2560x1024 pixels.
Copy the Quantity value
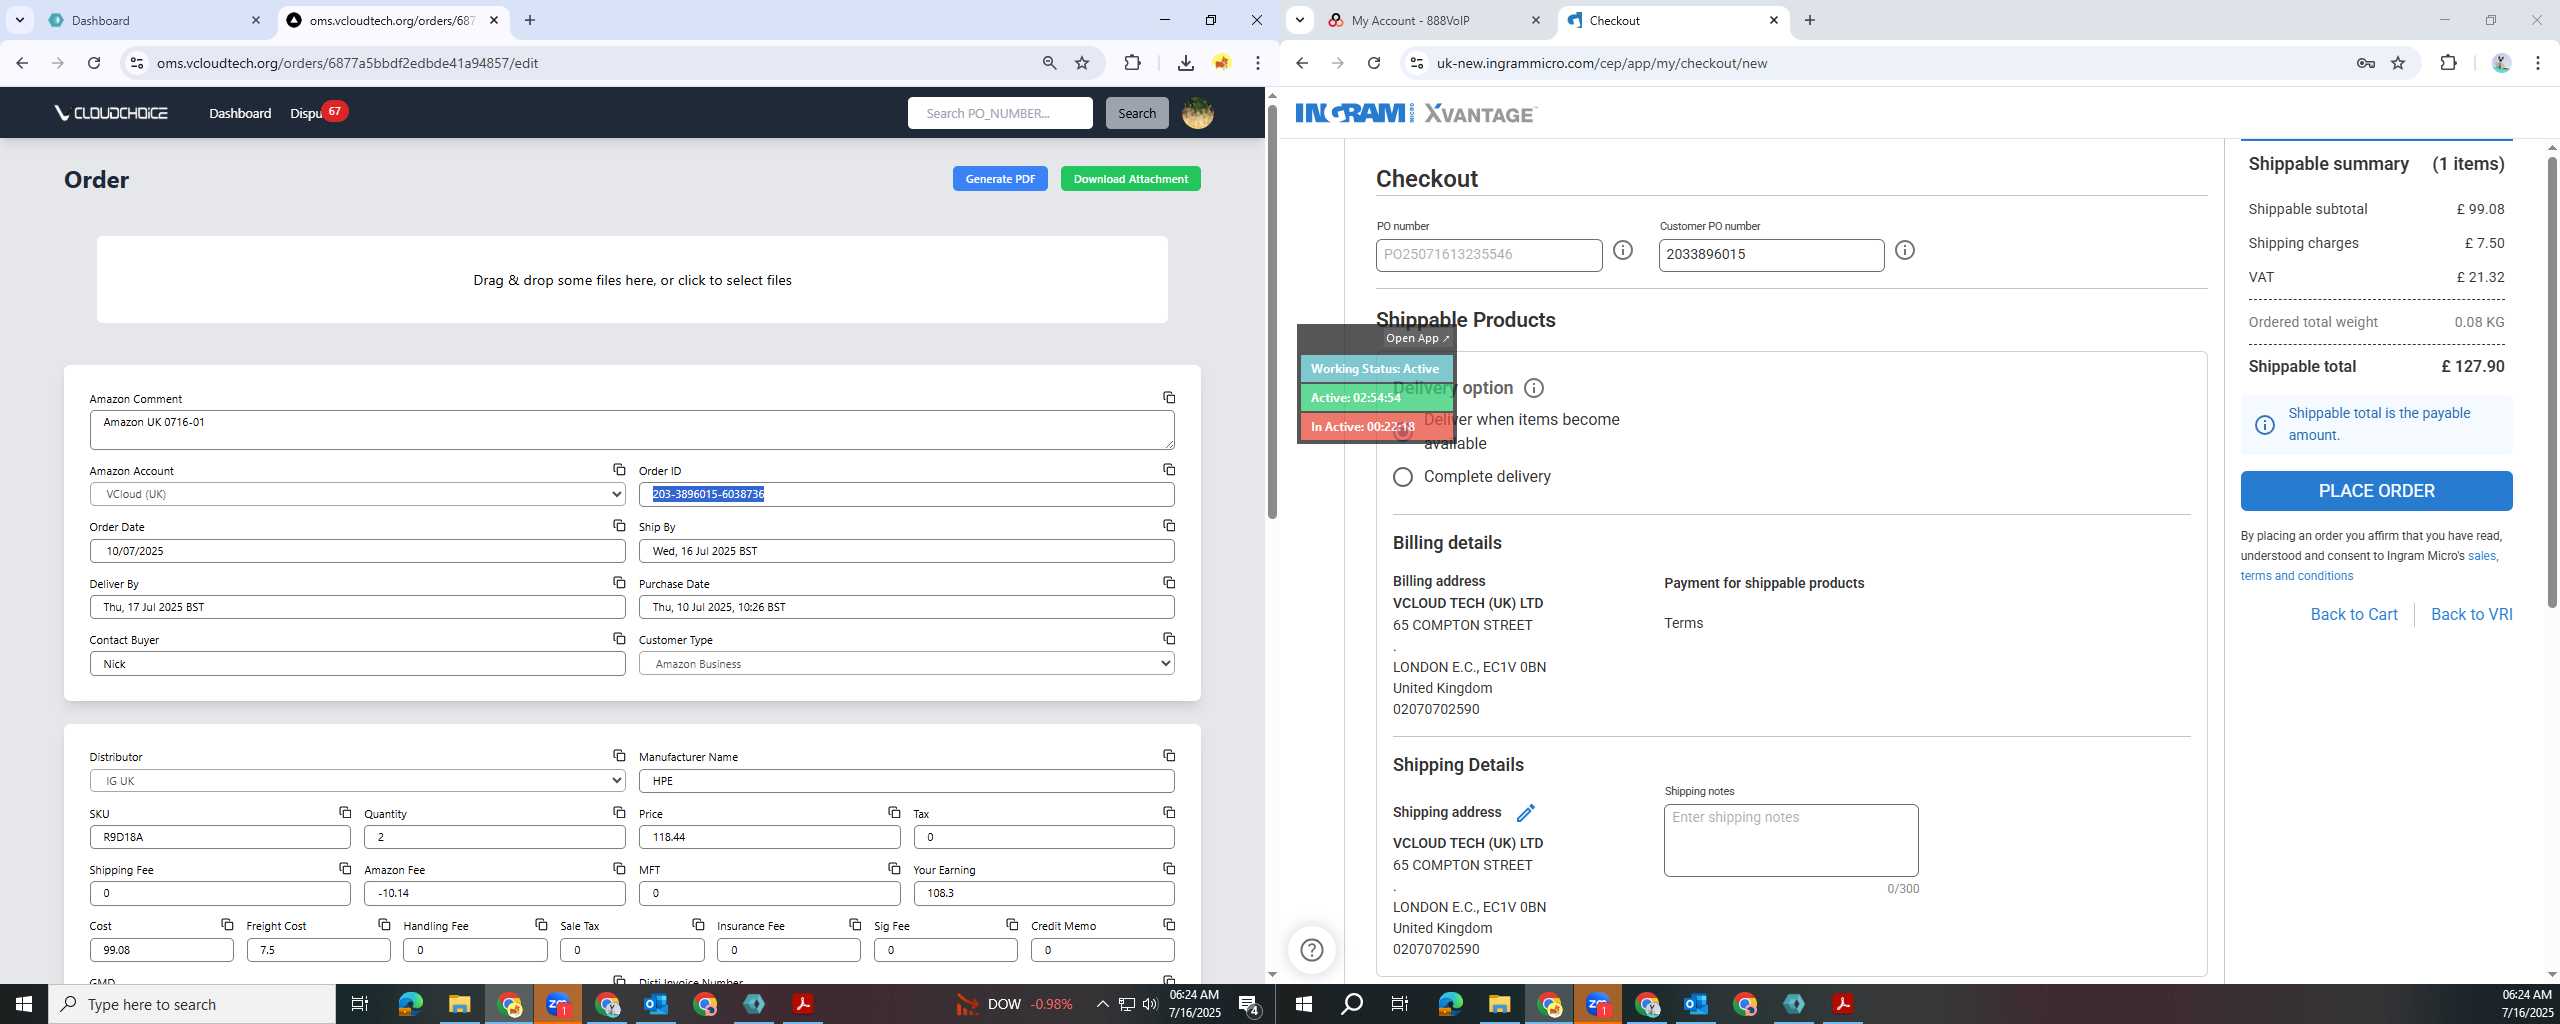tap(619, 812)
